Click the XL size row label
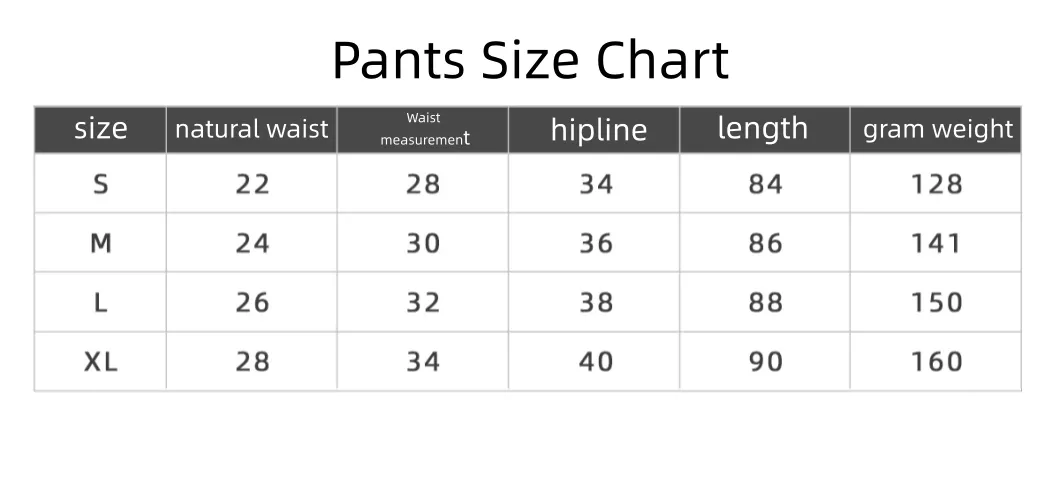The width and height of the screenshot is (1060, 484). click(101, 361)
